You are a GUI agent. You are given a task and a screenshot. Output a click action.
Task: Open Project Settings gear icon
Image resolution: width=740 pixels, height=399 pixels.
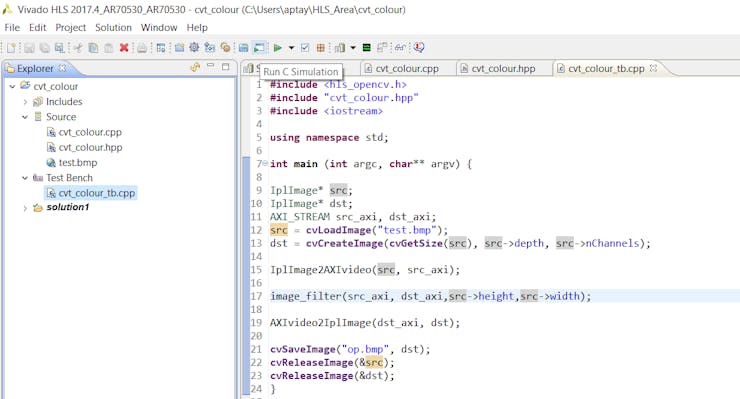[x=194, y=48]
